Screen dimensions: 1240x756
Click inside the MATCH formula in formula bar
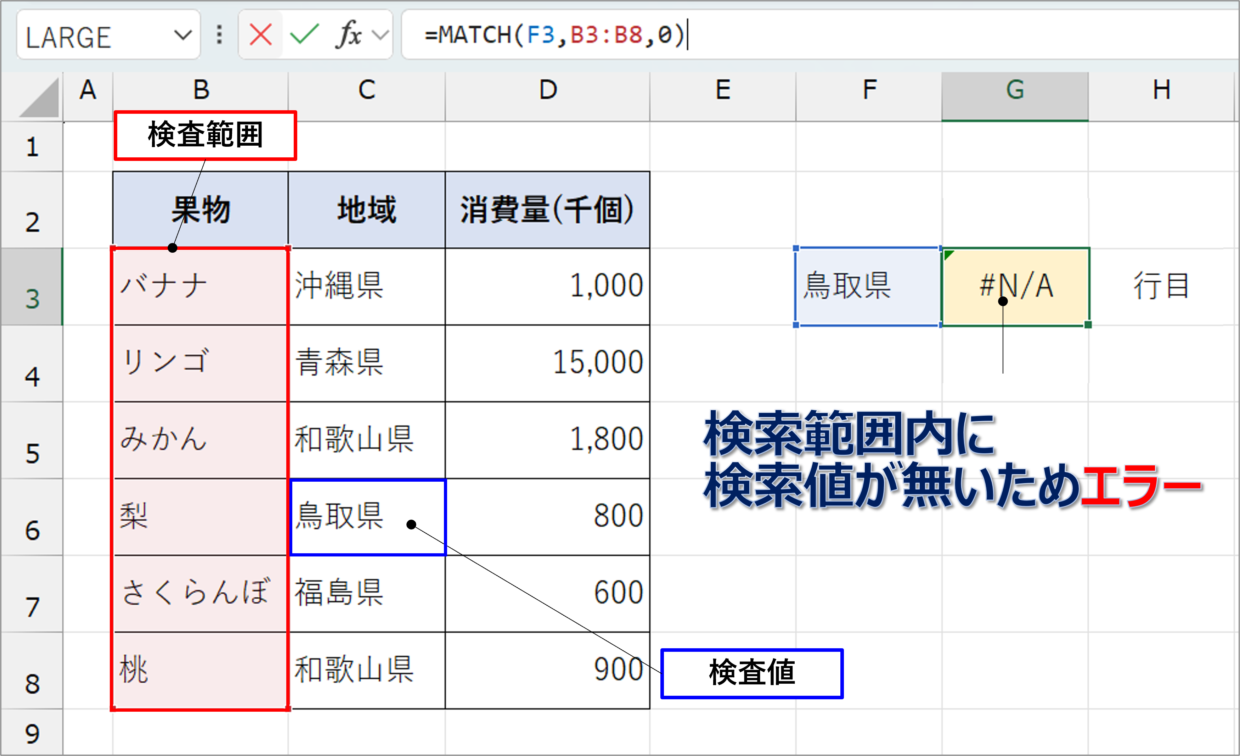coord(555,36)
